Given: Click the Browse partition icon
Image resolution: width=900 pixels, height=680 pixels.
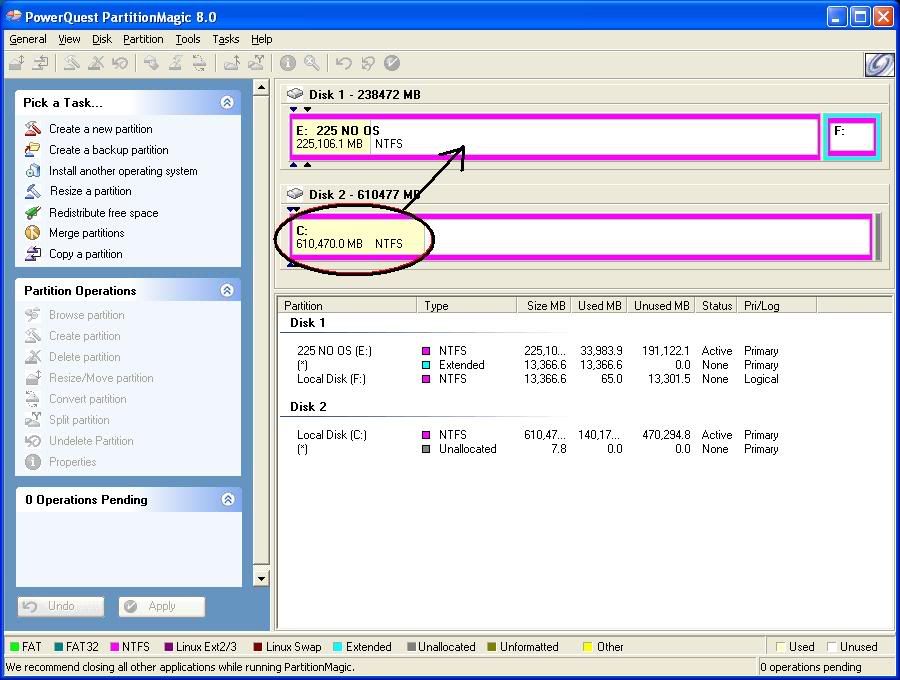Looking at the screenshot, I should pos(33,314).
